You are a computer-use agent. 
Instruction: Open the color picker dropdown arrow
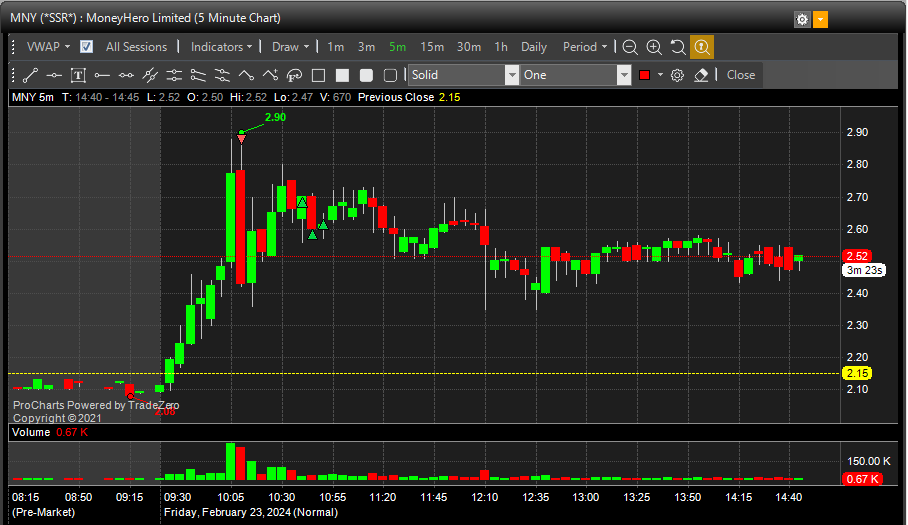[x=660, y=75]
